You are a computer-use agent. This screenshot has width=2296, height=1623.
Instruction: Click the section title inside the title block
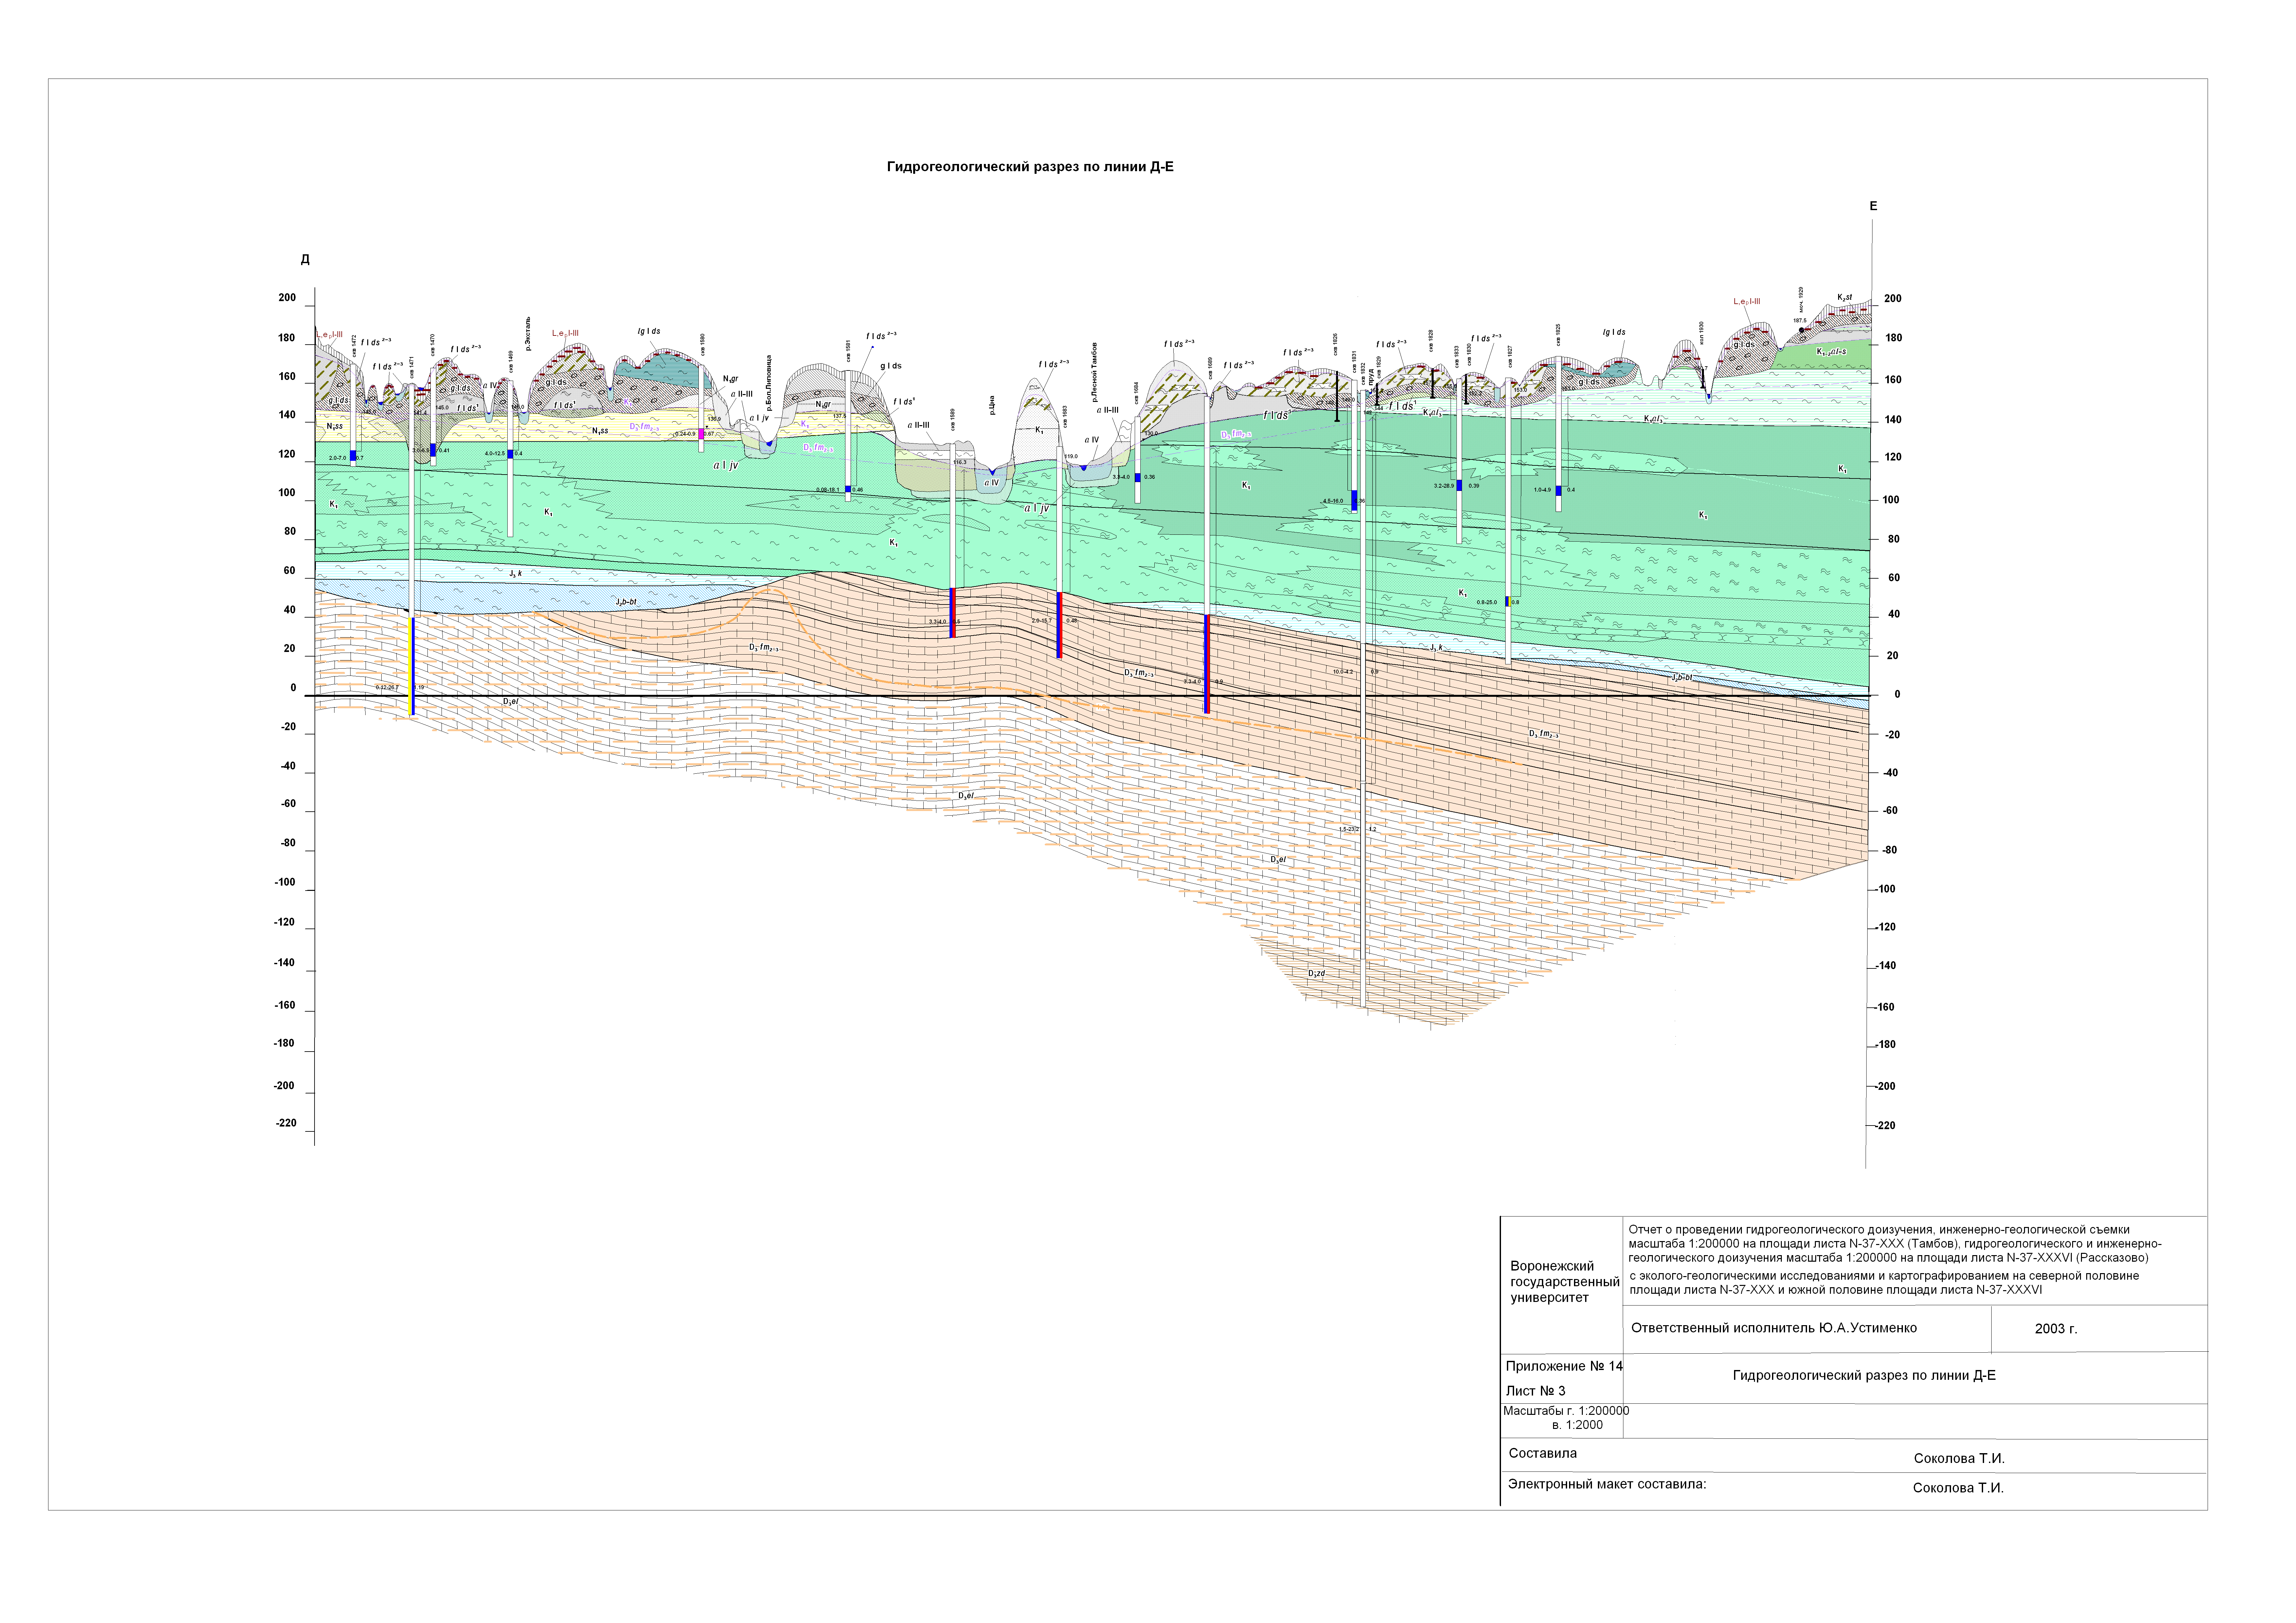tap(1864, 1376)
